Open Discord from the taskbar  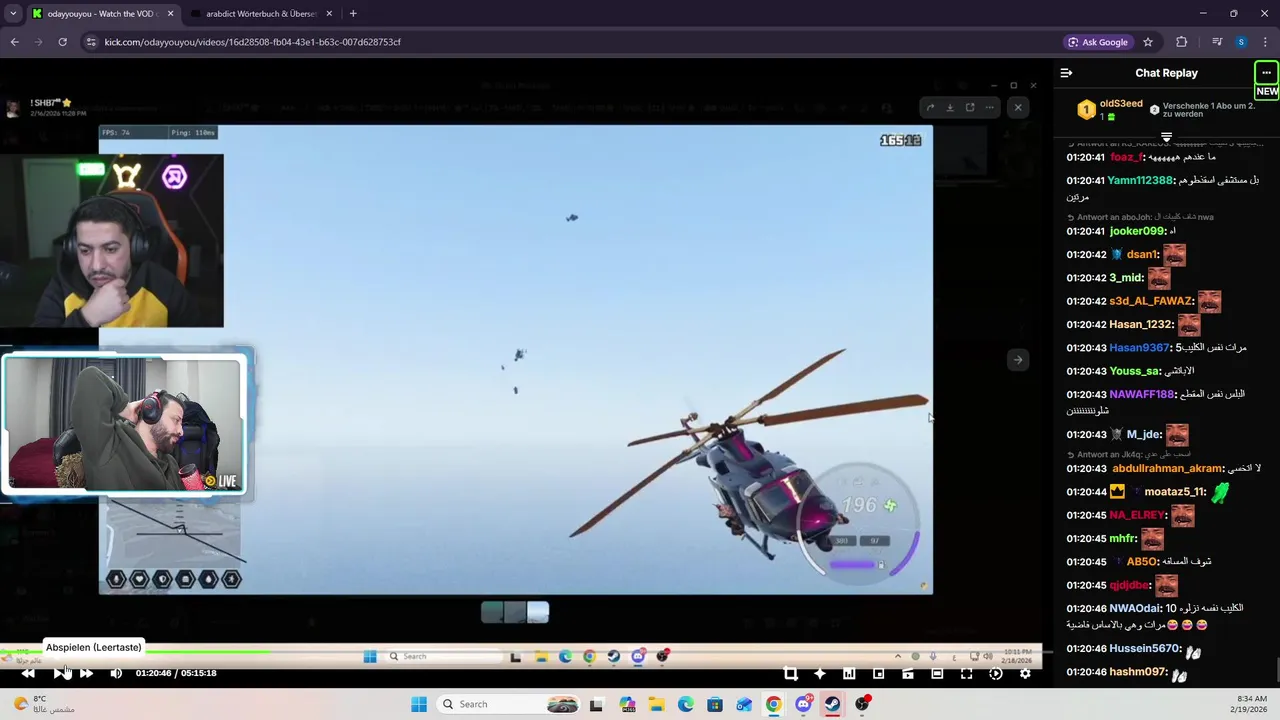click(803, 704)
